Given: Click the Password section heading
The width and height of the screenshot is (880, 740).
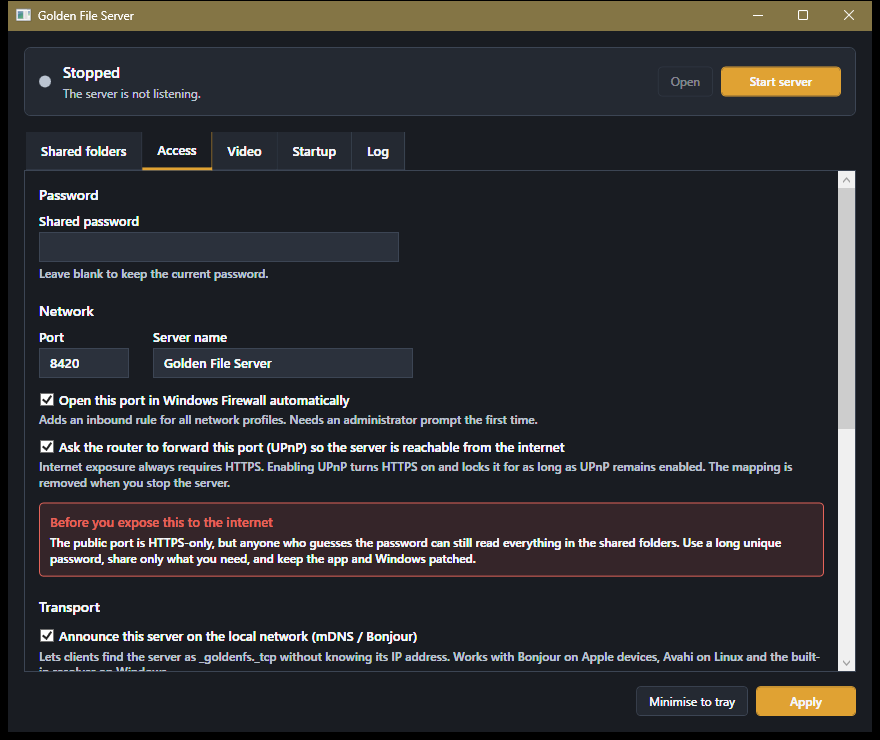Looking at the screenshot, I should 68,195.
